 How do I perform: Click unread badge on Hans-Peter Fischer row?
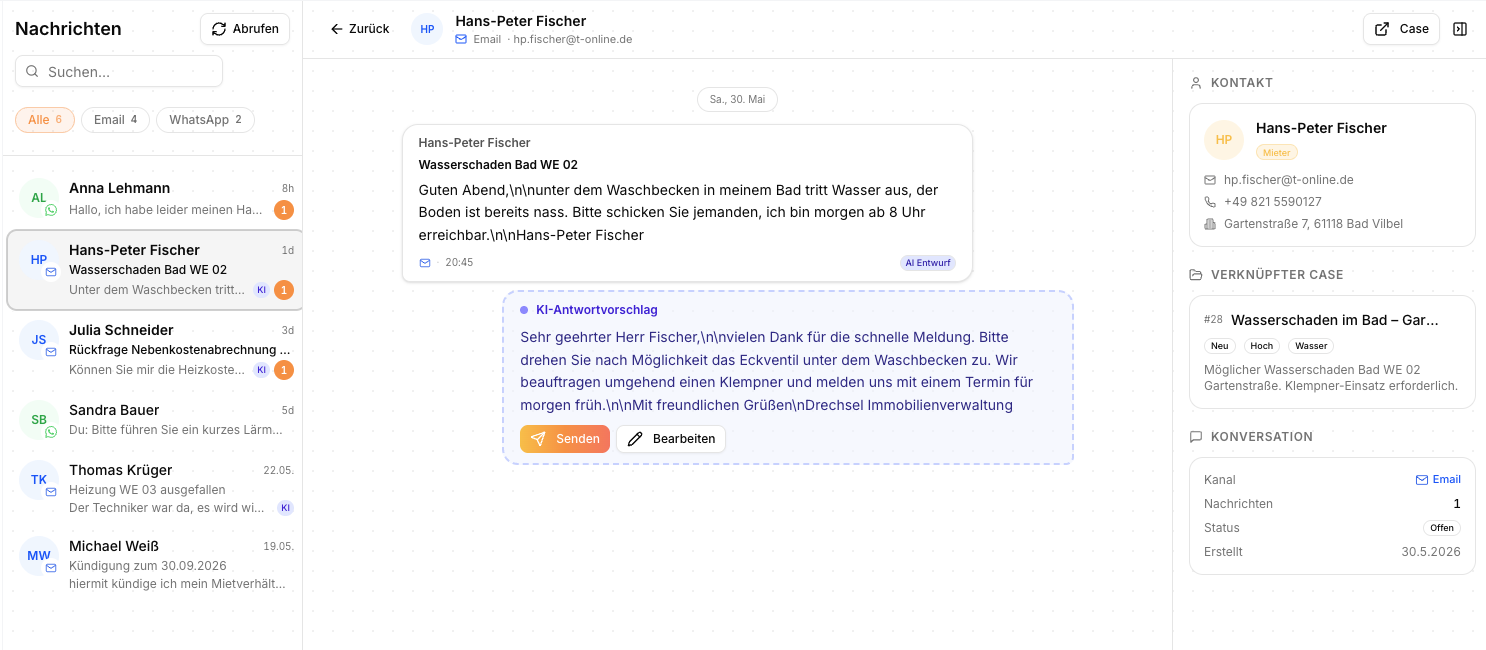click(284, 290)
